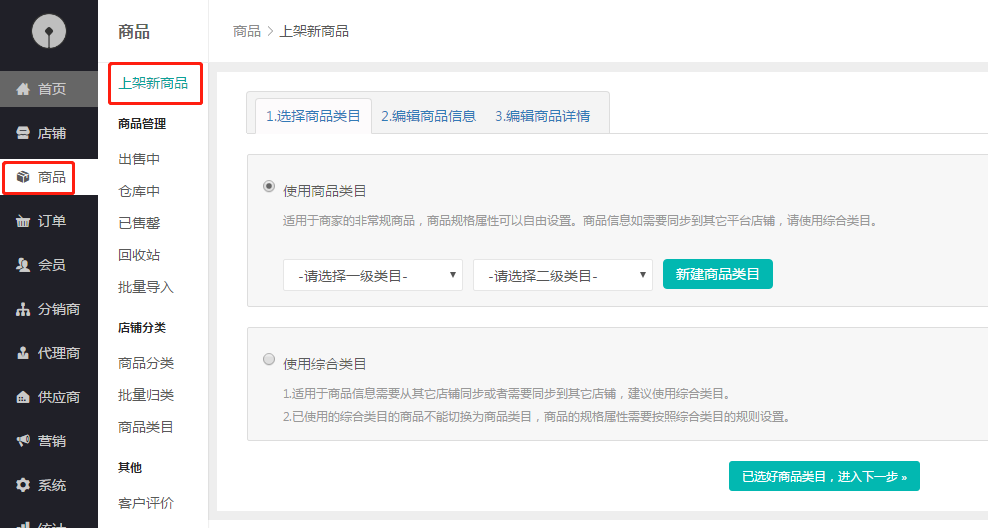The image size is (988, 528).
Task: Select the 使用商品类目 radio button
Action: coord(269,186)
